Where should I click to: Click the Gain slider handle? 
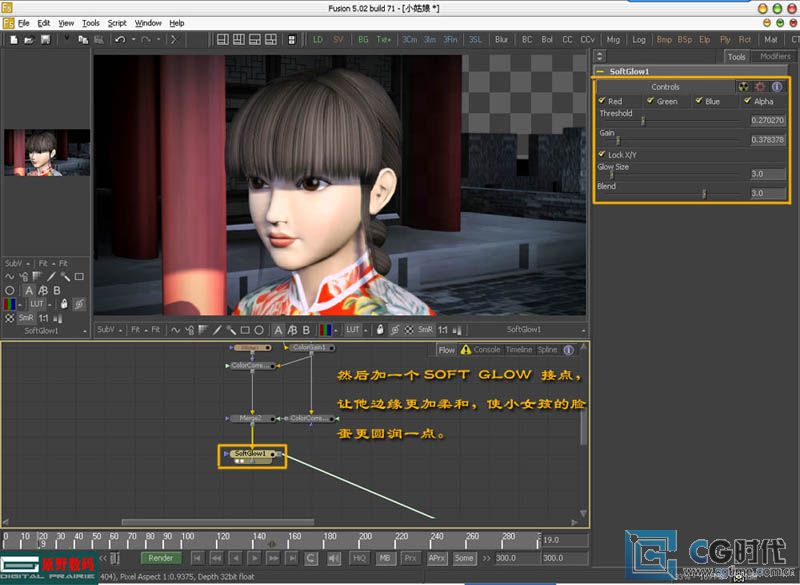(618, 140)
